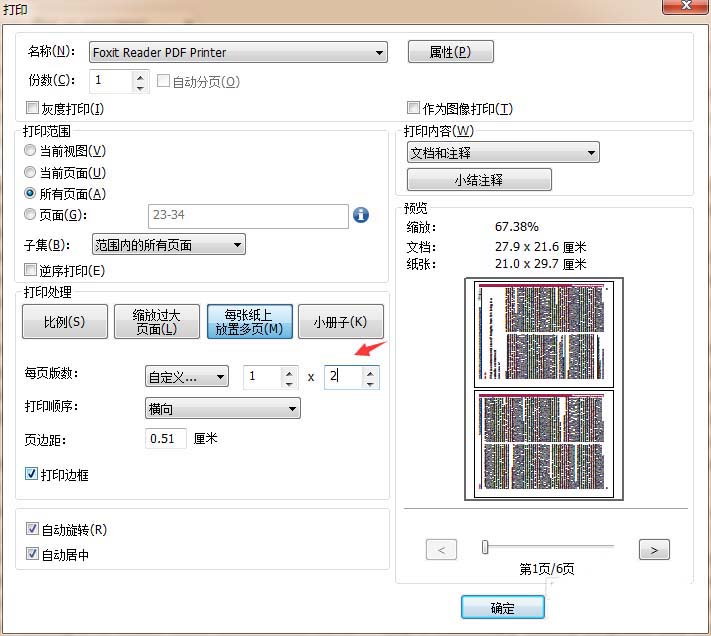The width and height of the screenshot is (711, 636).
Task: Enable 灰度打印 grayscale printing checkbox
Action: pos(32,108)
